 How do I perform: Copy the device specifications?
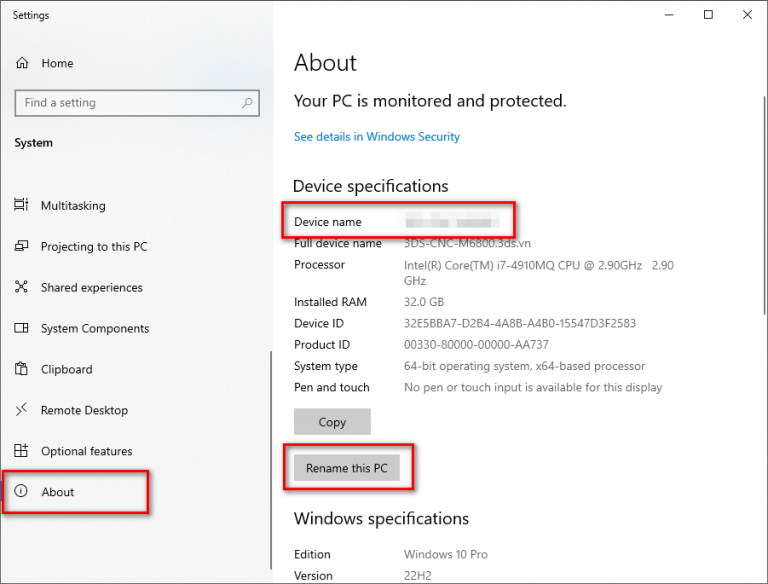point(332,422)
